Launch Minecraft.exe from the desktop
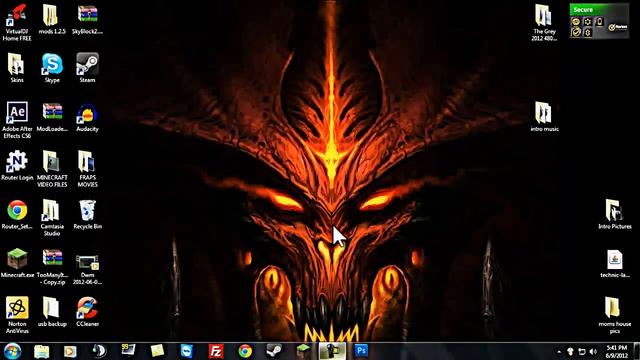Viewport: 640px width, 360px height. (17, 263)
